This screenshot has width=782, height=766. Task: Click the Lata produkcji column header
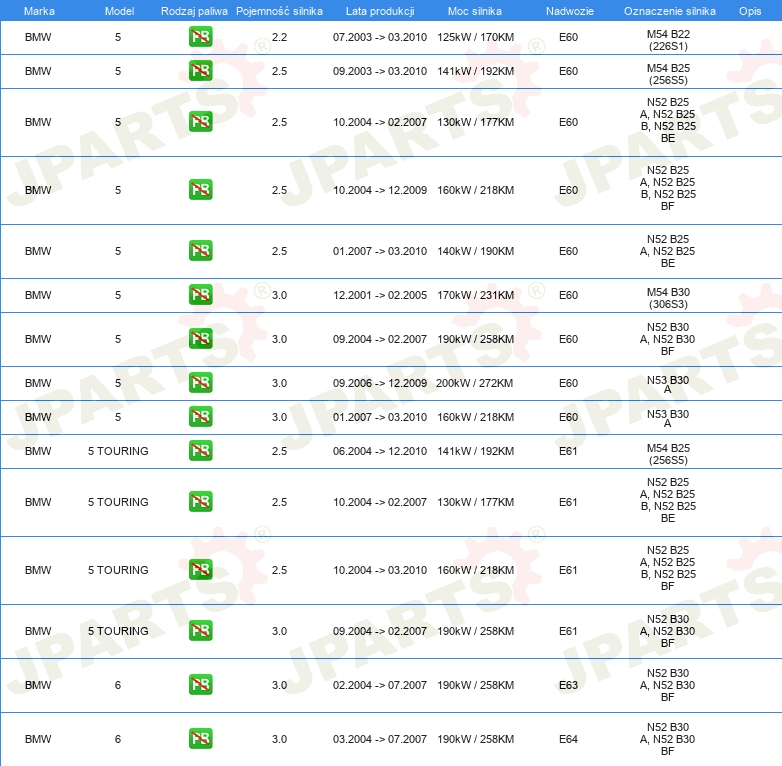click(x=380, y=11)
